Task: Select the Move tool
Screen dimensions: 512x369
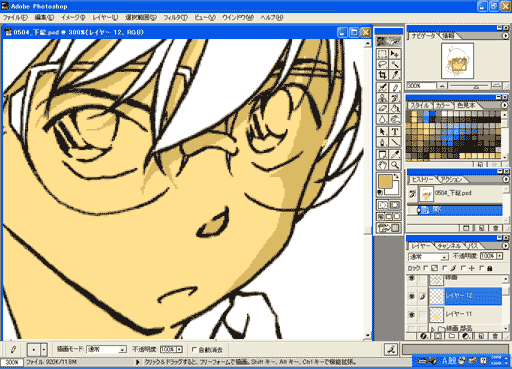Action: (x=395, y=54)
